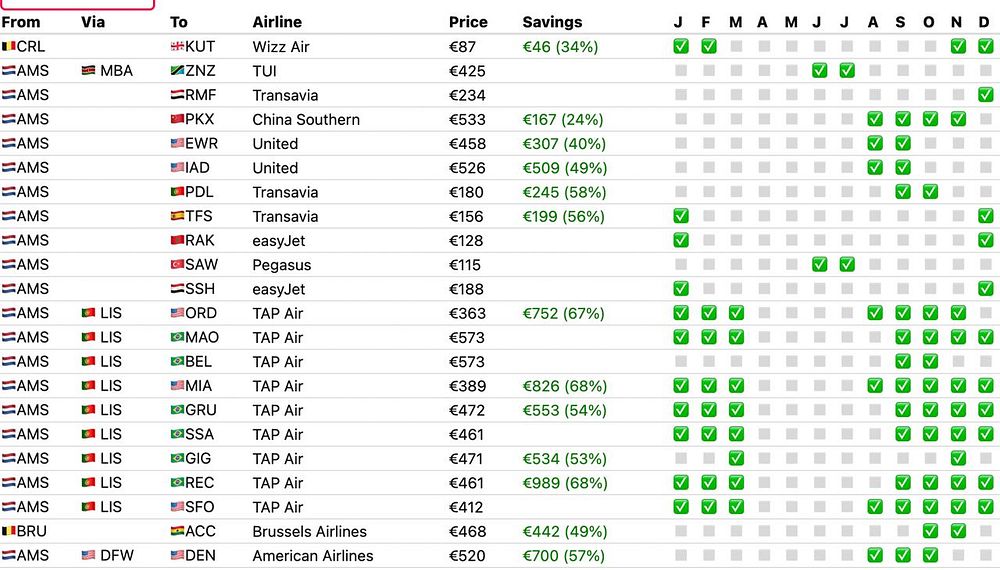Click the Spain flag beside TFS

click(x=177, y=217)
